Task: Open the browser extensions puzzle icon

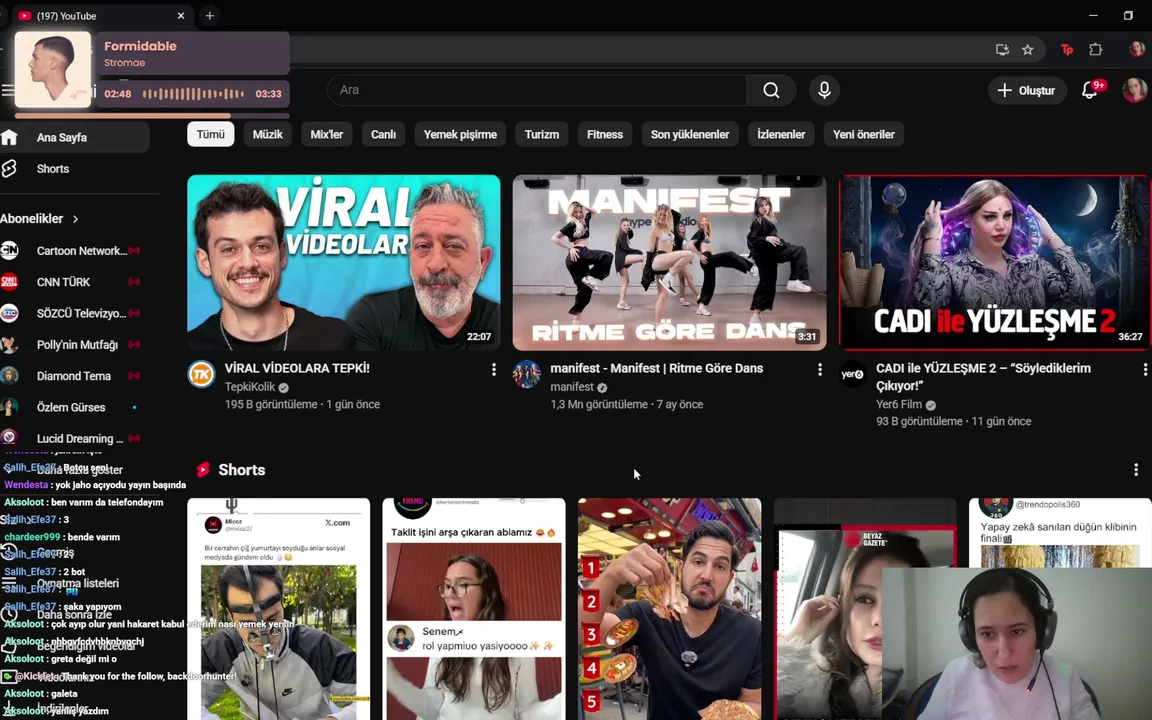Action: pos(1095,50)
